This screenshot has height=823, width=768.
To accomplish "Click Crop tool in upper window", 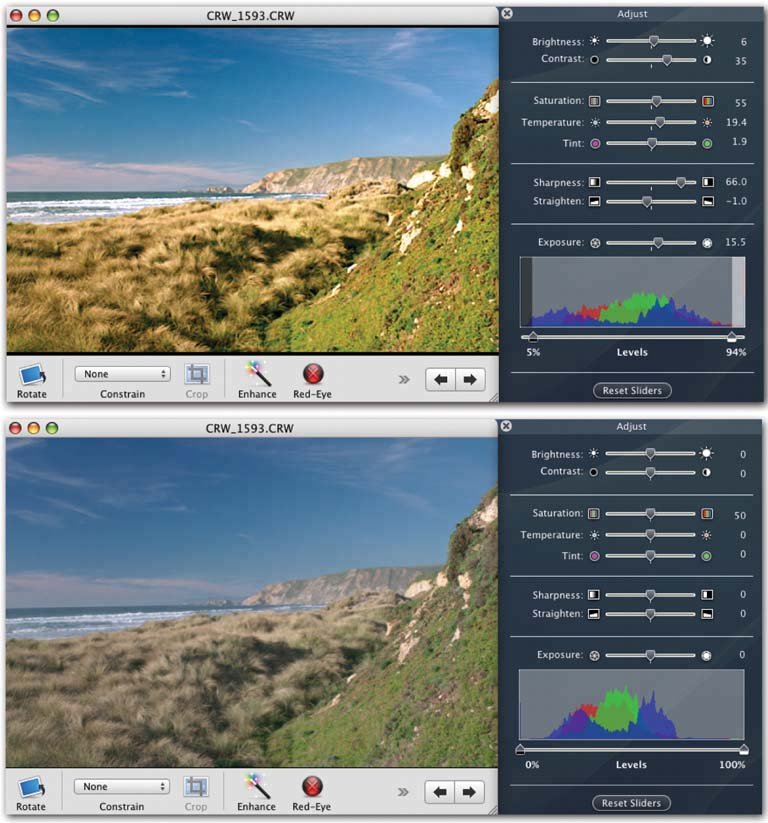I will (x=197, y=374).
